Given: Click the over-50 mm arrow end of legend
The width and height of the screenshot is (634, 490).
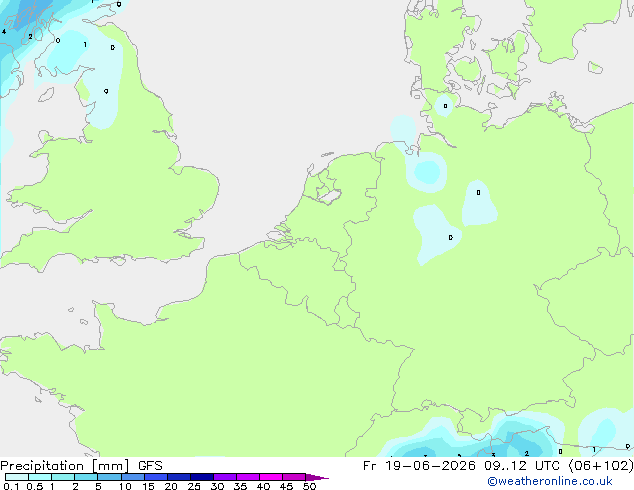Looking at the screenshot, I should pos(317,477).
